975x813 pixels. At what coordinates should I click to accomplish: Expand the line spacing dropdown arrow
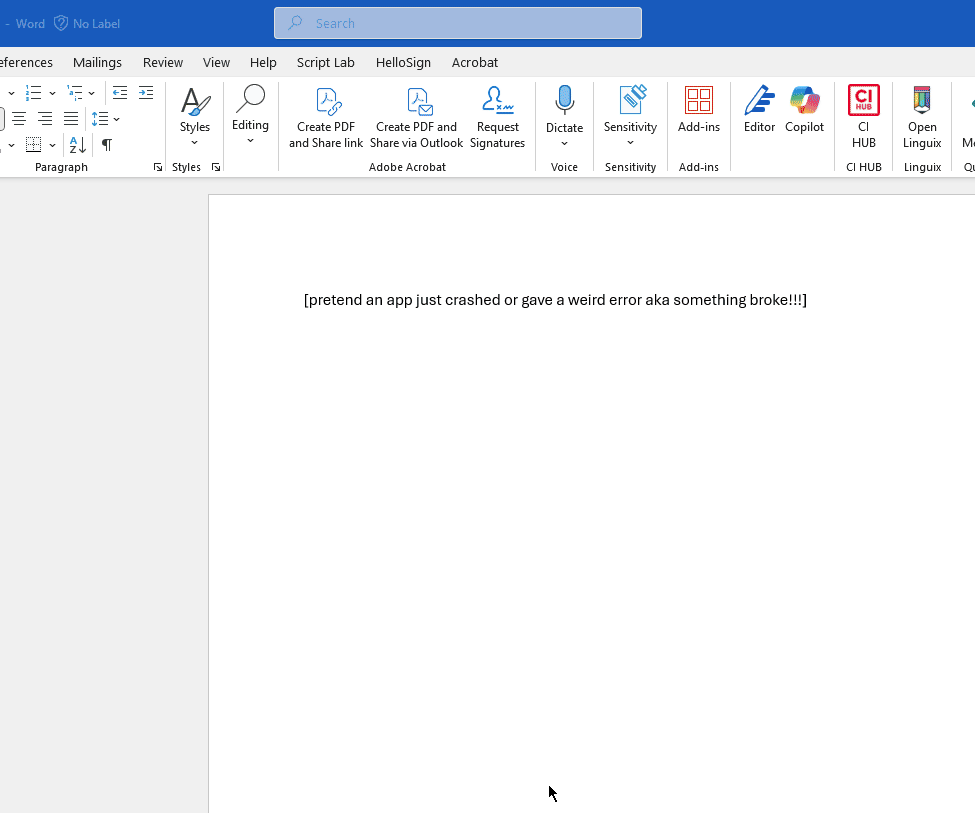coord(116,119)
